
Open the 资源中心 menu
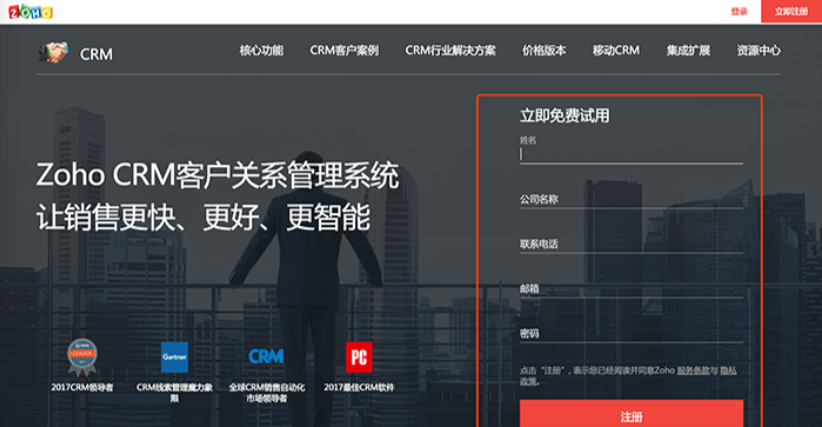(758, 51)
